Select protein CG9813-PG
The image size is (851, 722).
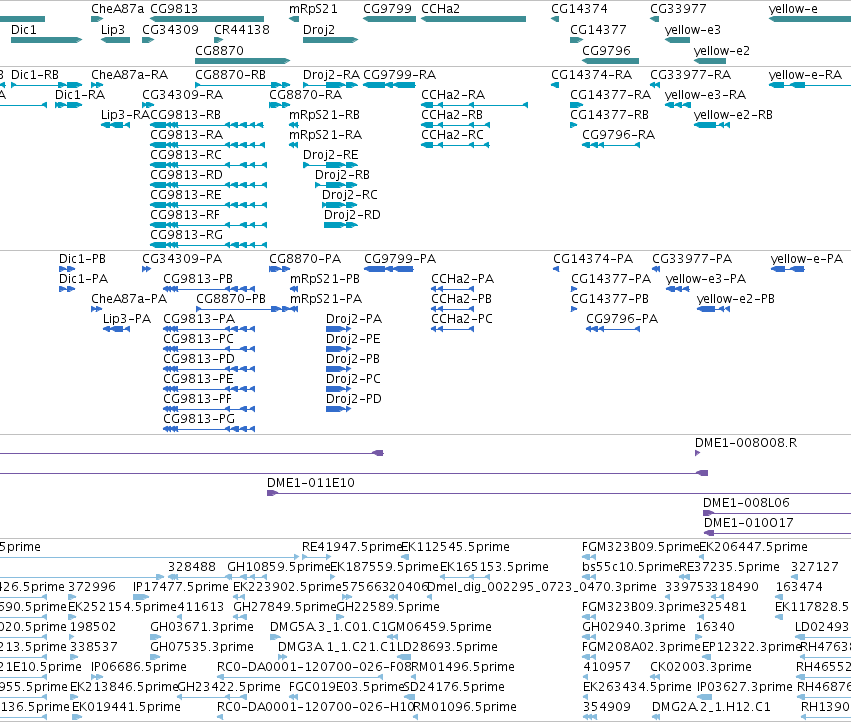[199, 419]
